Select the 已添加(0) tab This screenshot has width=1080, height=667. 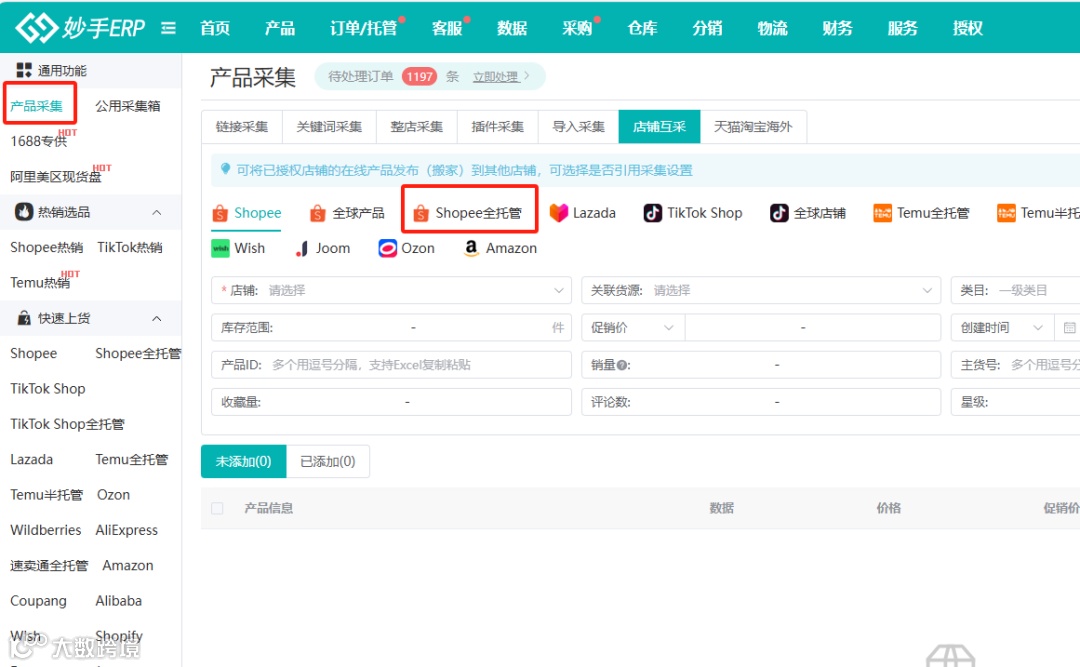pos(328,462)
